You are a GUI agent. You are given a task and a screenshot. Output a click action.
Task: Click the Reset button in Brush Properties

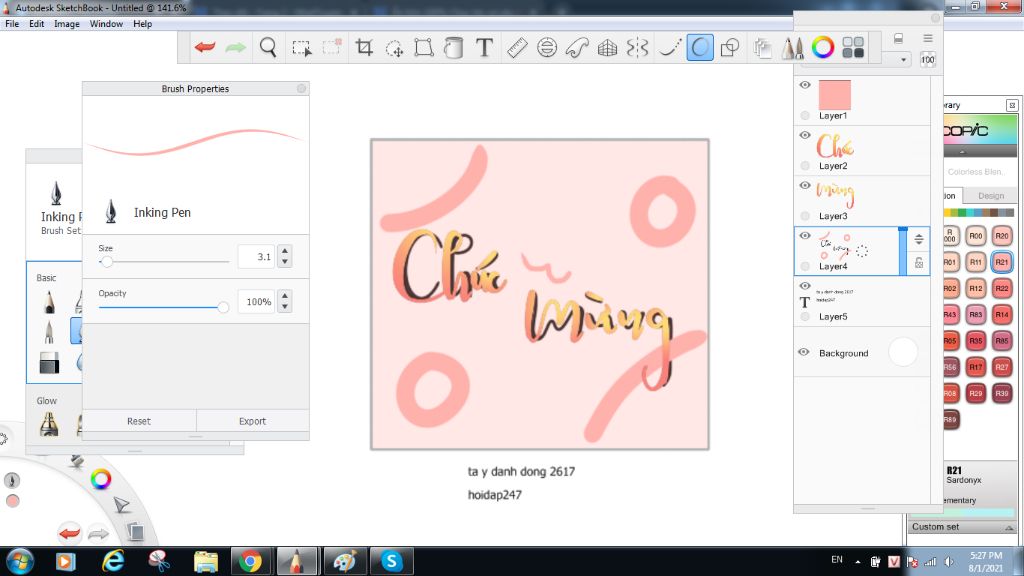point(139,421)
